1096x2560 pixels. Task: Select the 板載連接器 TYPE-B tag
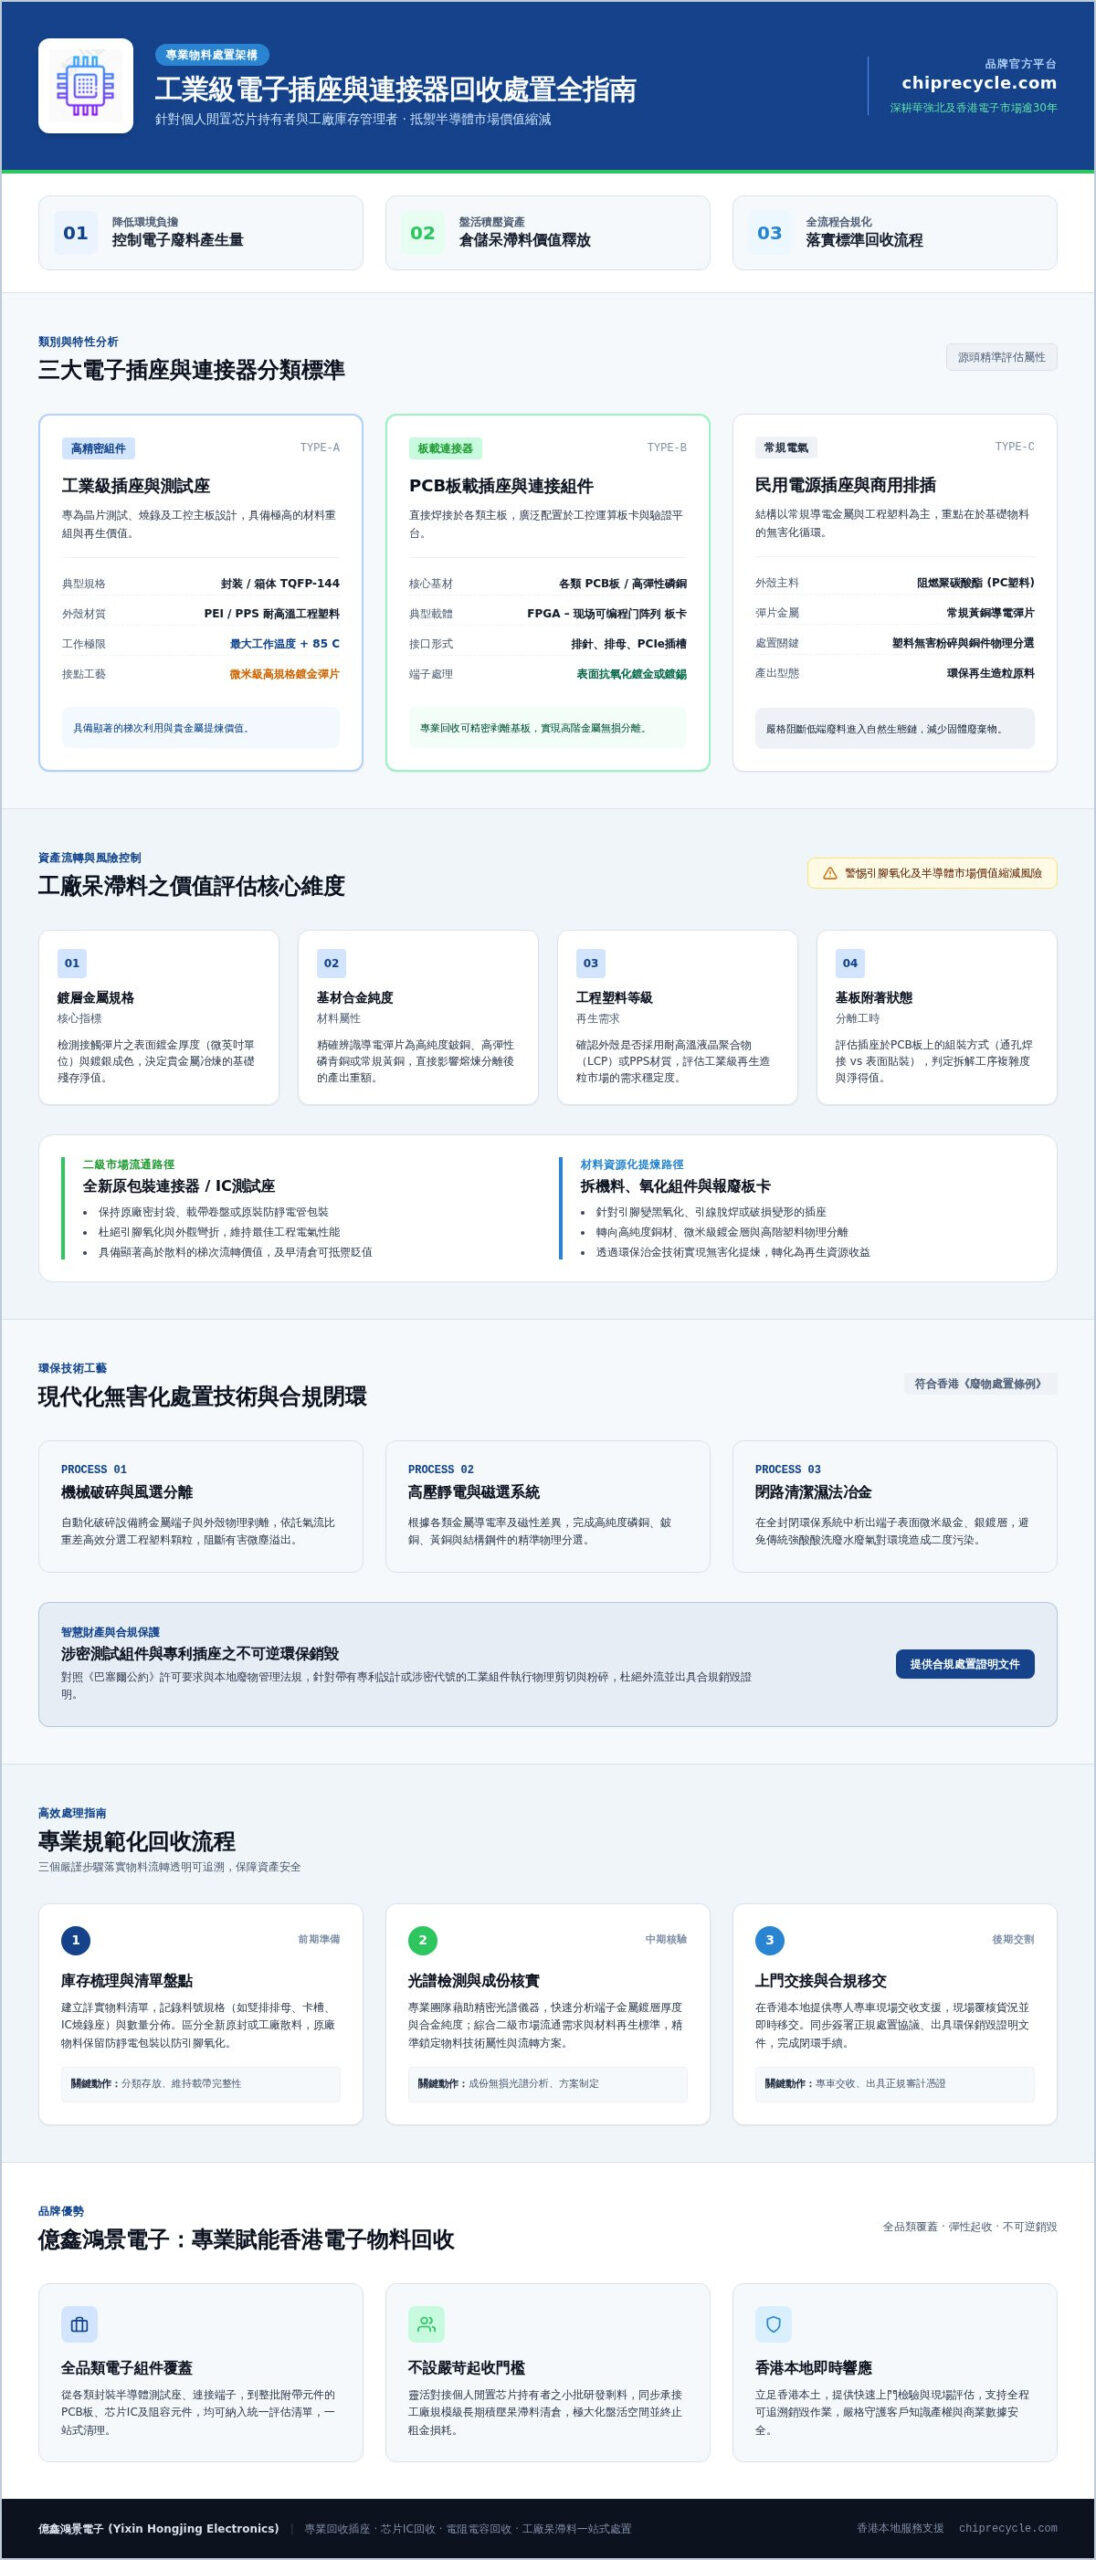click(x=445, y=448)
